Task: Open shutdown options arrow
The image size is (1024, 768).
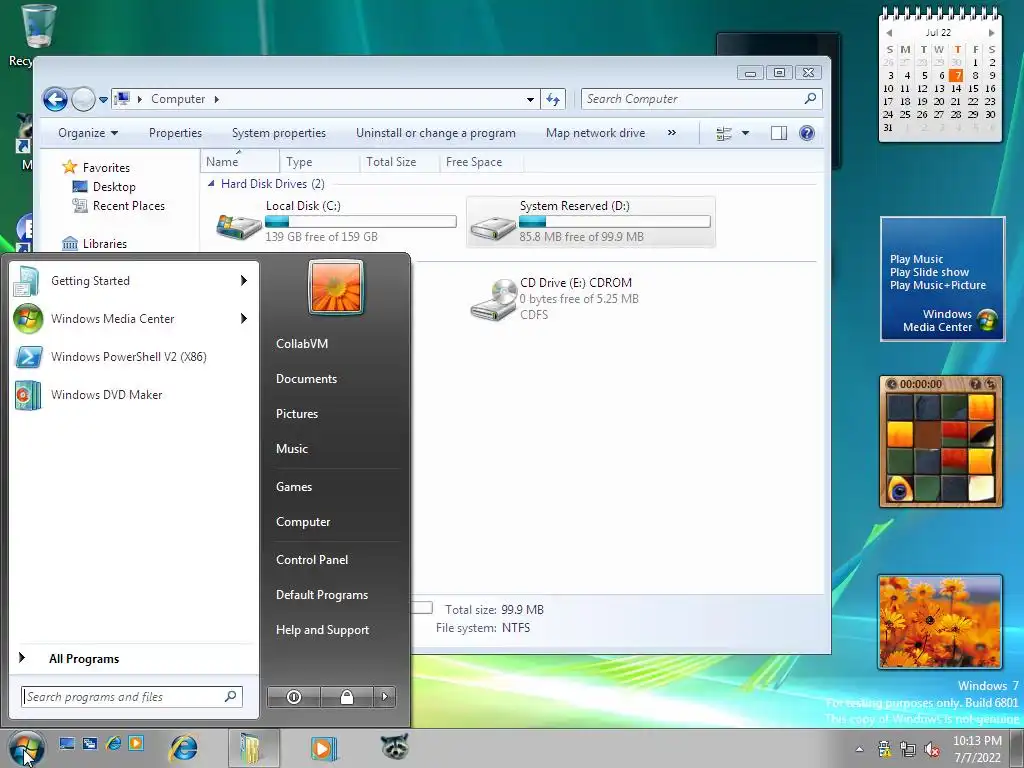Action: click(385, 697)
